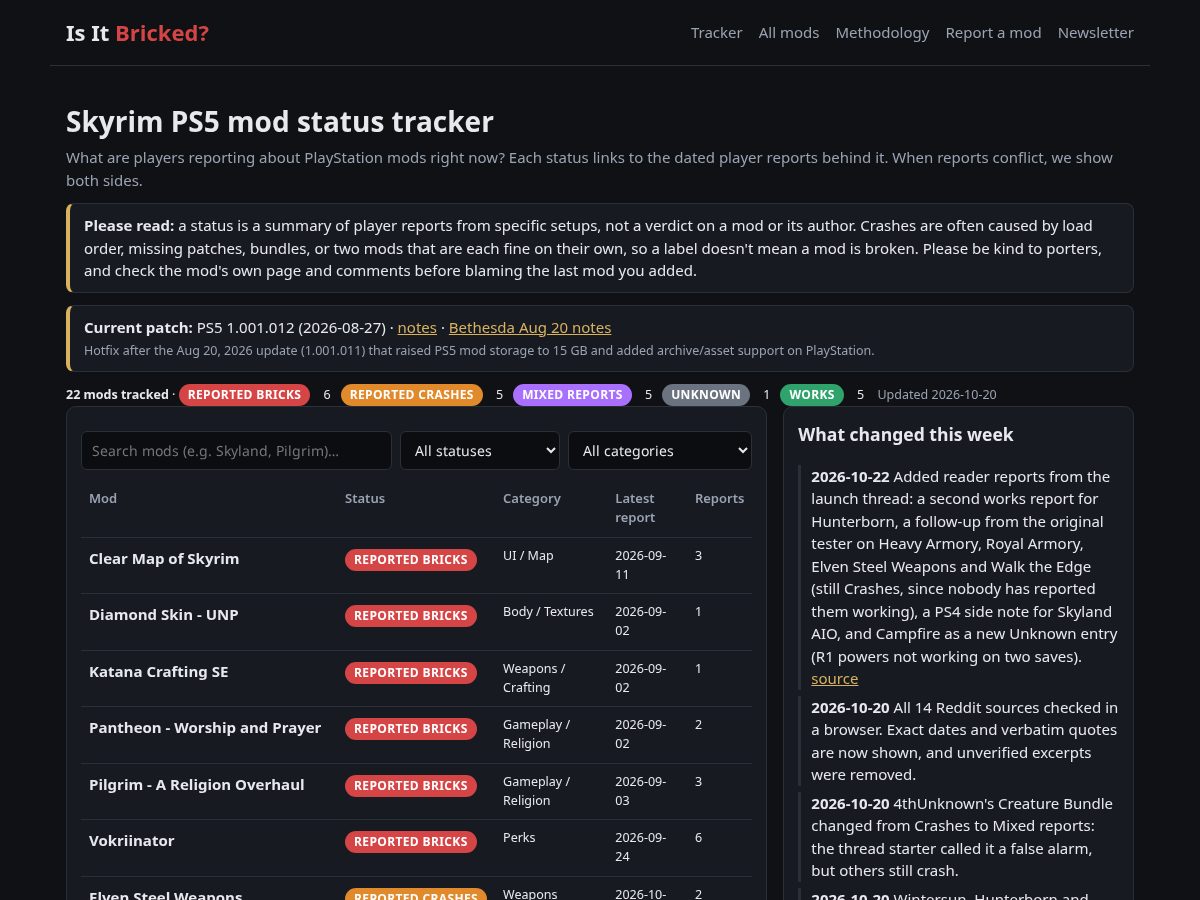Select Vokriinator reports count 6
Viewport: 1200px width, 900px height.
pos(699,838)
